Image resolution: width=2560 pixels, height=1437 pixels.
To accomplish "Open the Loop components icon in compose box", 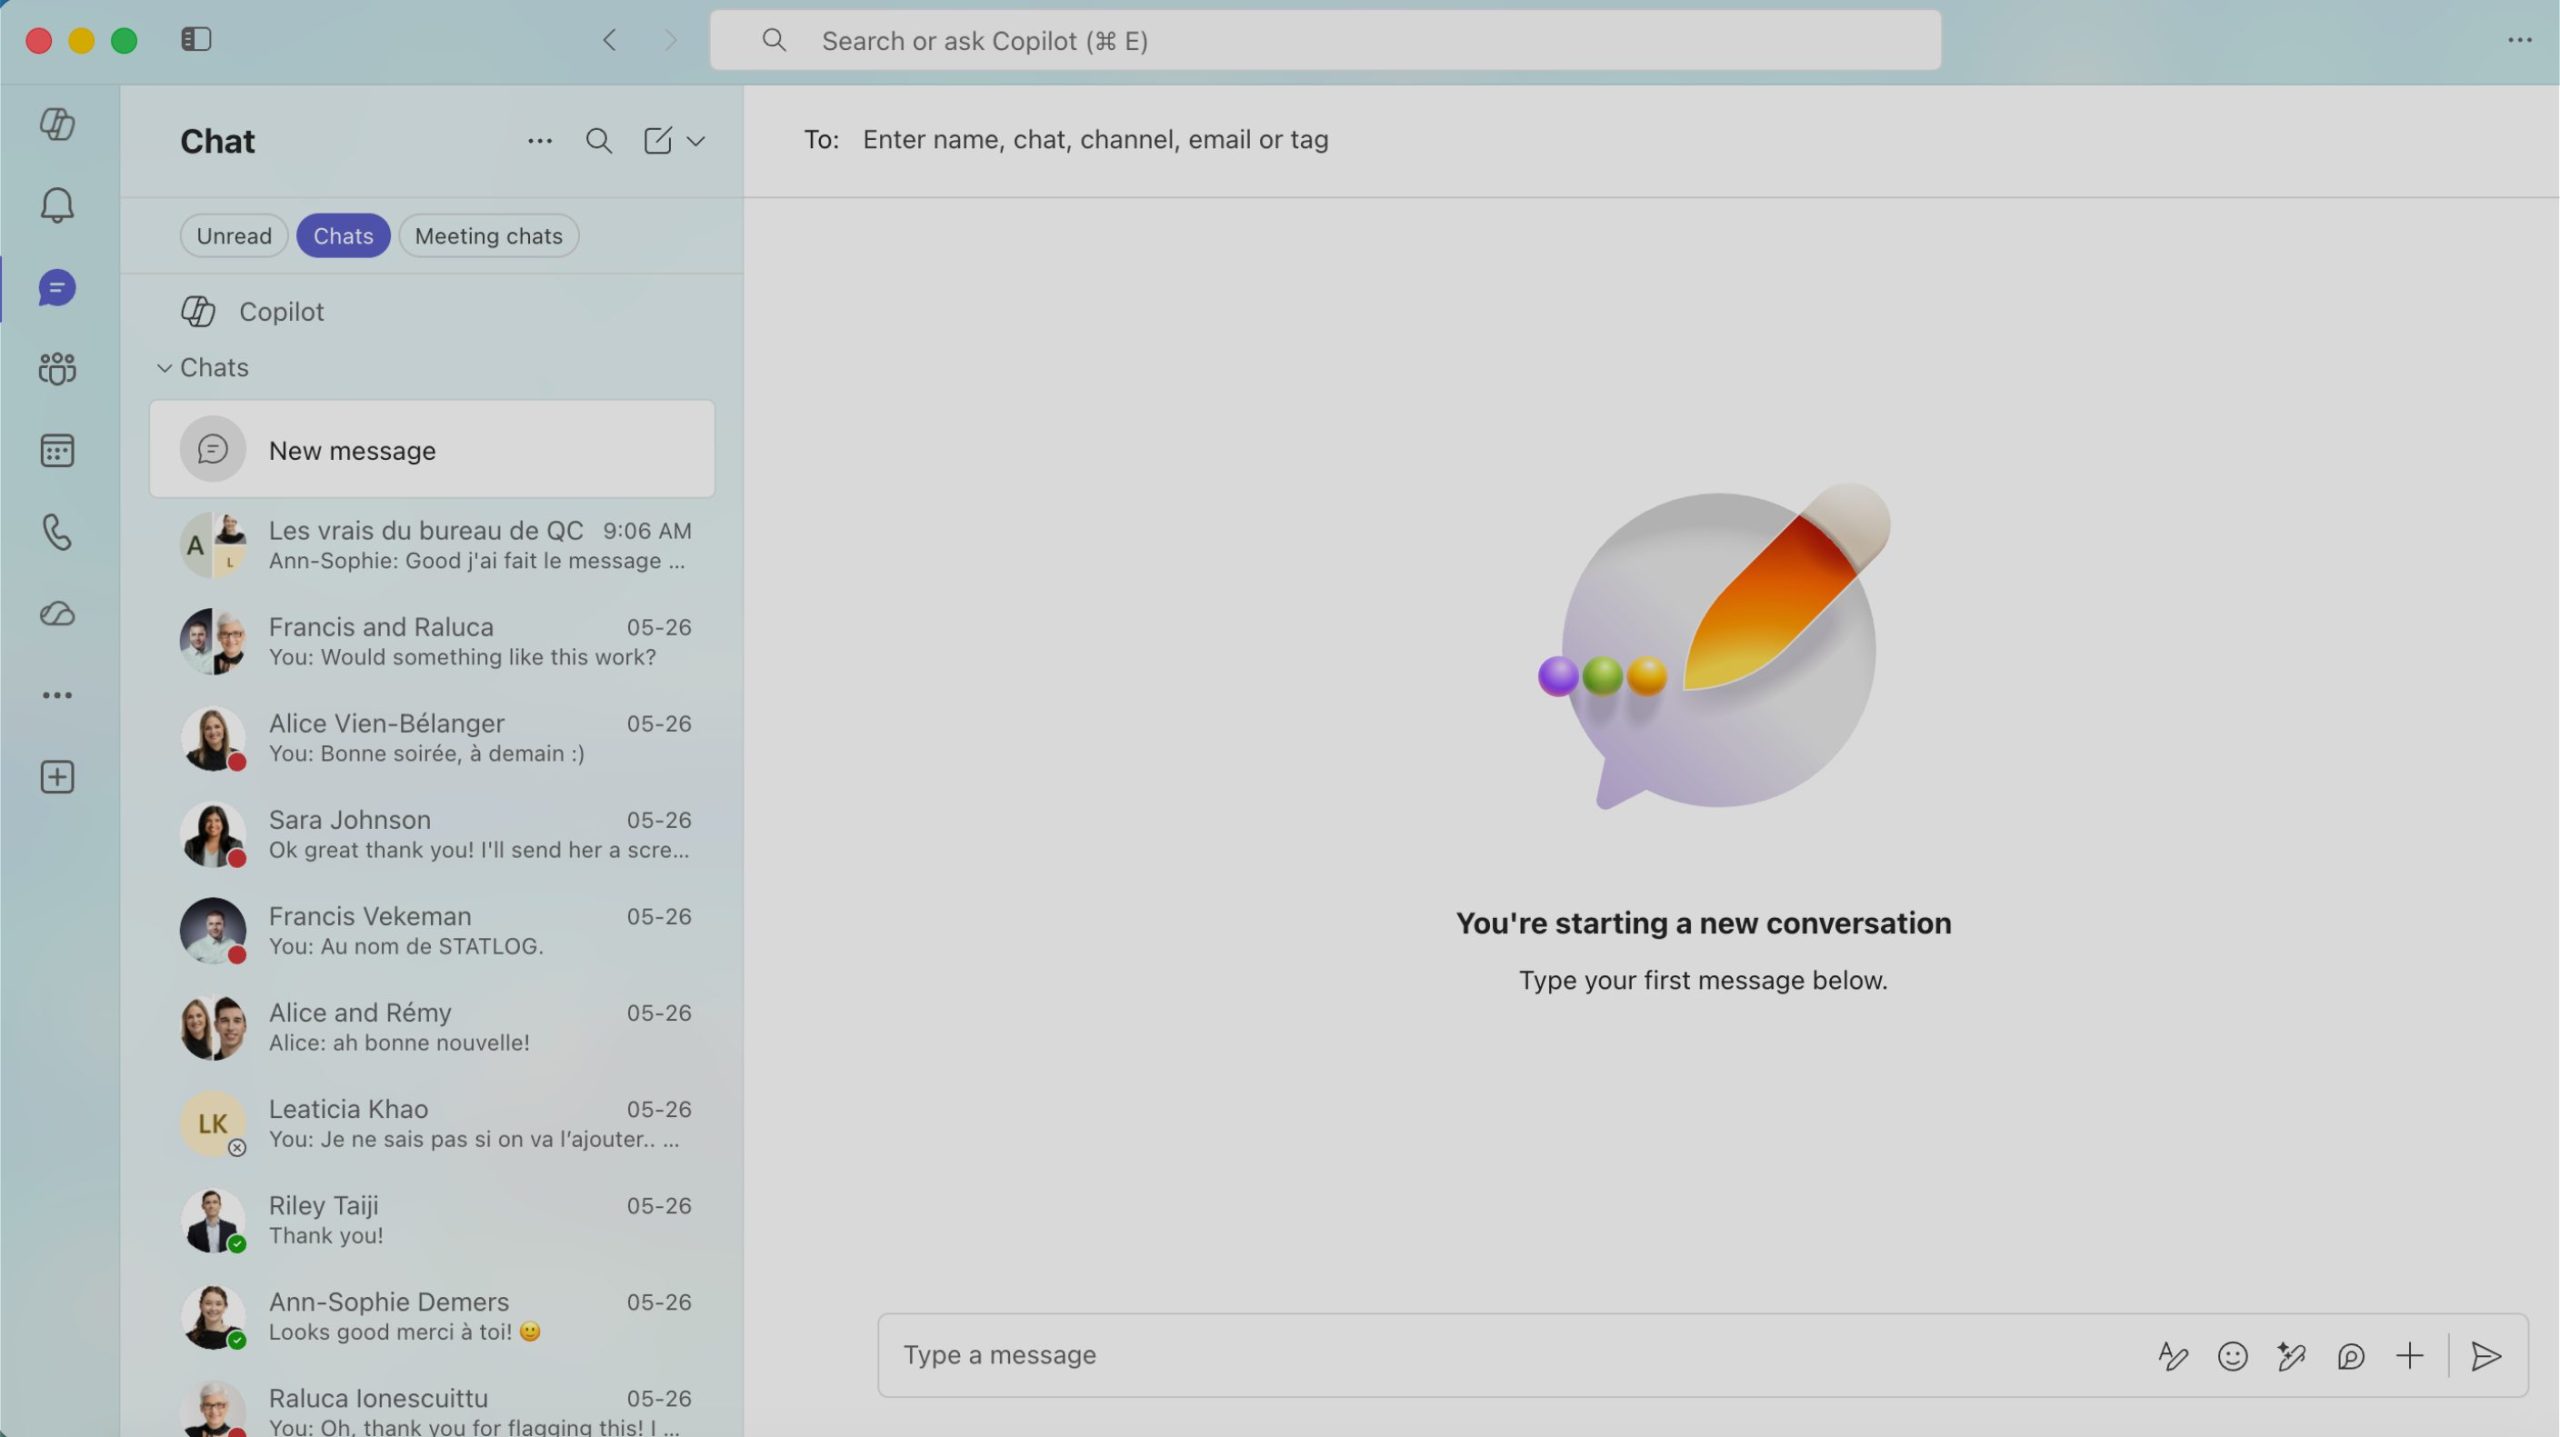I will pyautogui.click(x=2350, y=1356).
